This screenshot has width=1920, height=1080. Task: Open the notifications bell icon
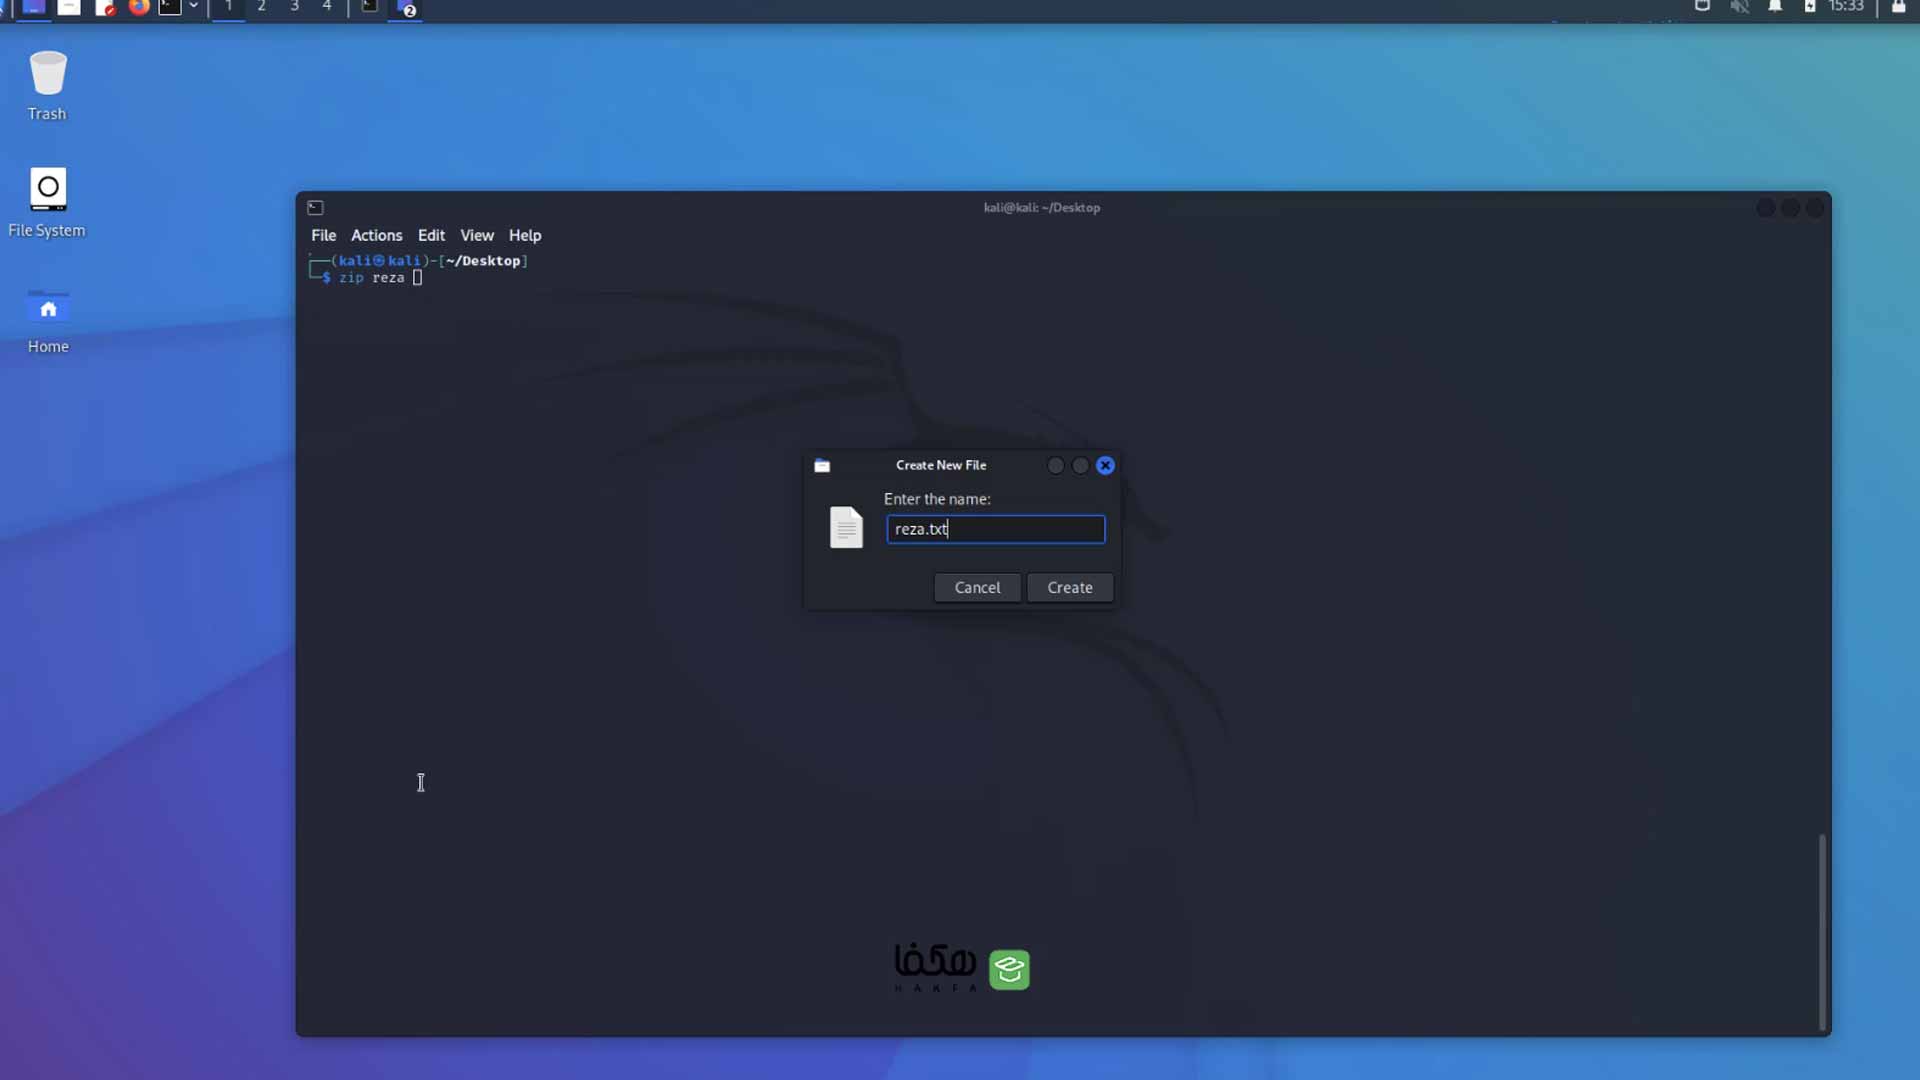coord(1775,7)
